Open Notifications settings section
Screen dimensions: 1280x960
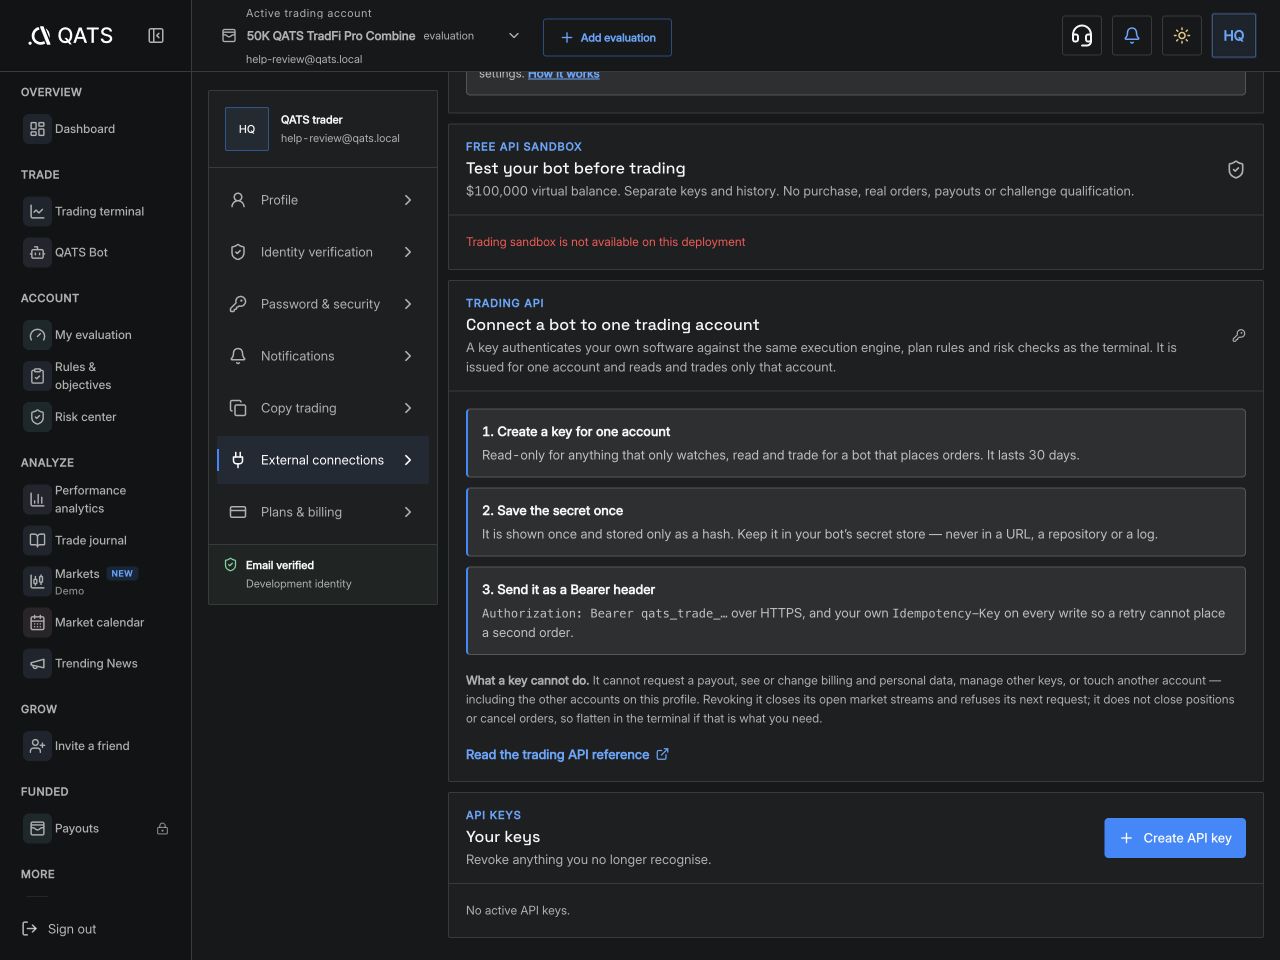tap(323, 356)
